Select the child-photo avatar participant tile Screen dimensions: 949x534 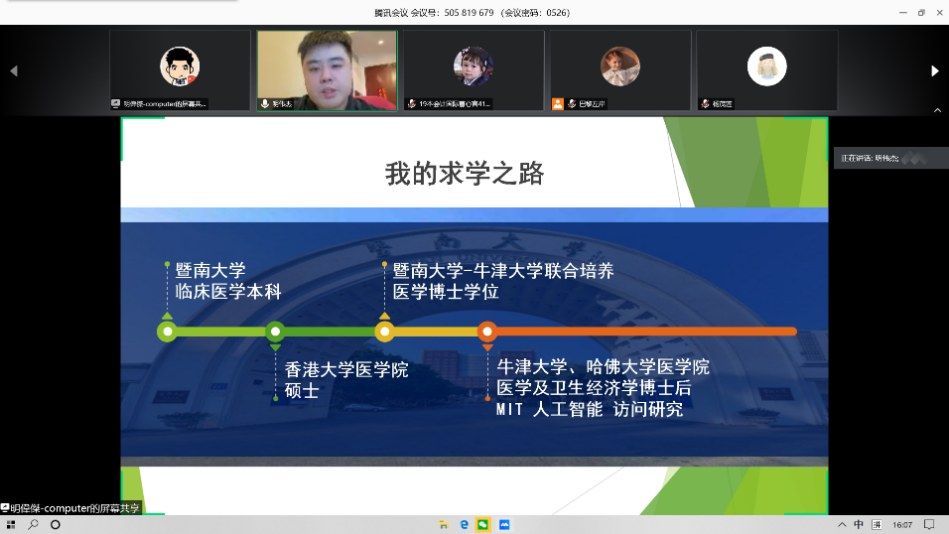[473, 70]
